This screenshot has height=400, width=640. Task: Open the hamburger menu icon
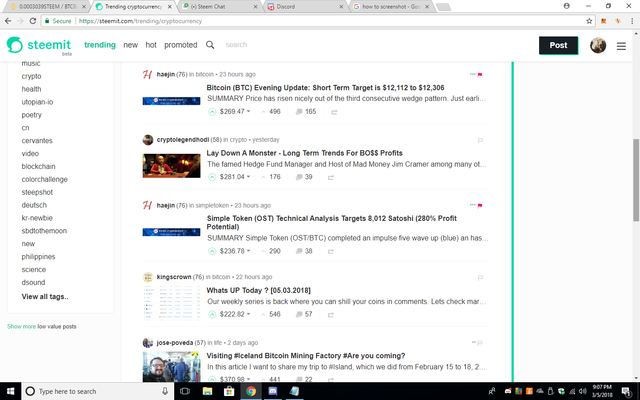tap(621, 46)
